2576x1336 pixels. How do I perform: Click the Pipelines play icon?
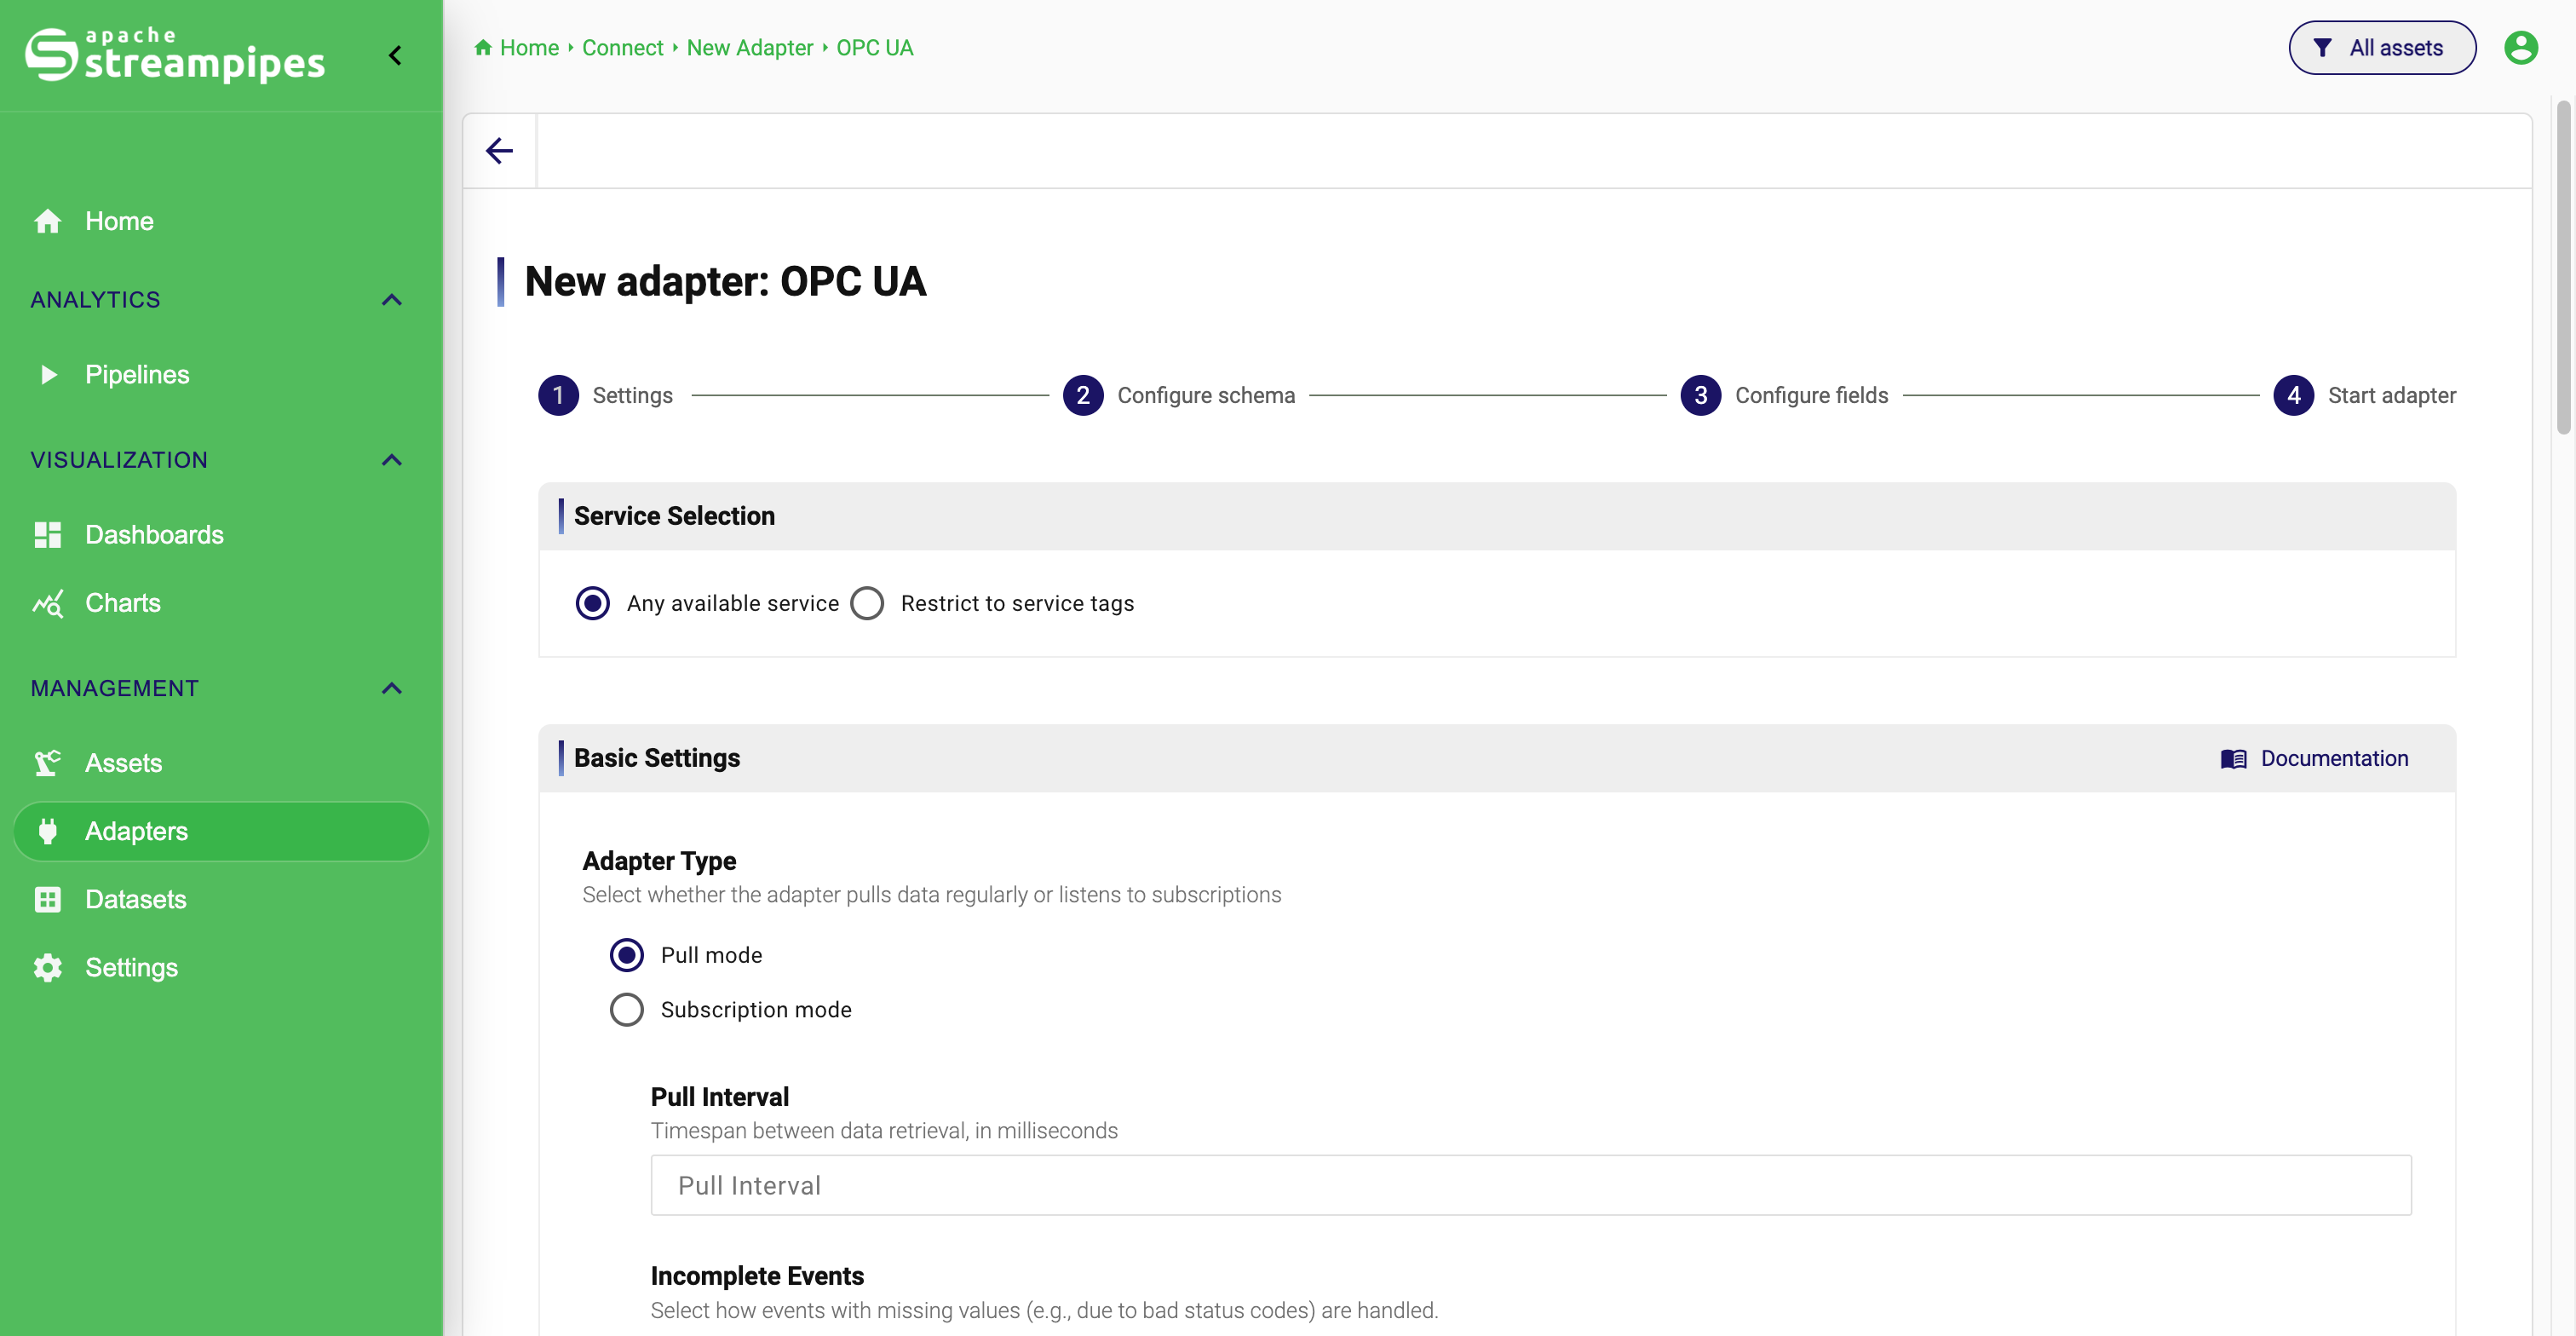pyautogui.click(x=48, y=374)
